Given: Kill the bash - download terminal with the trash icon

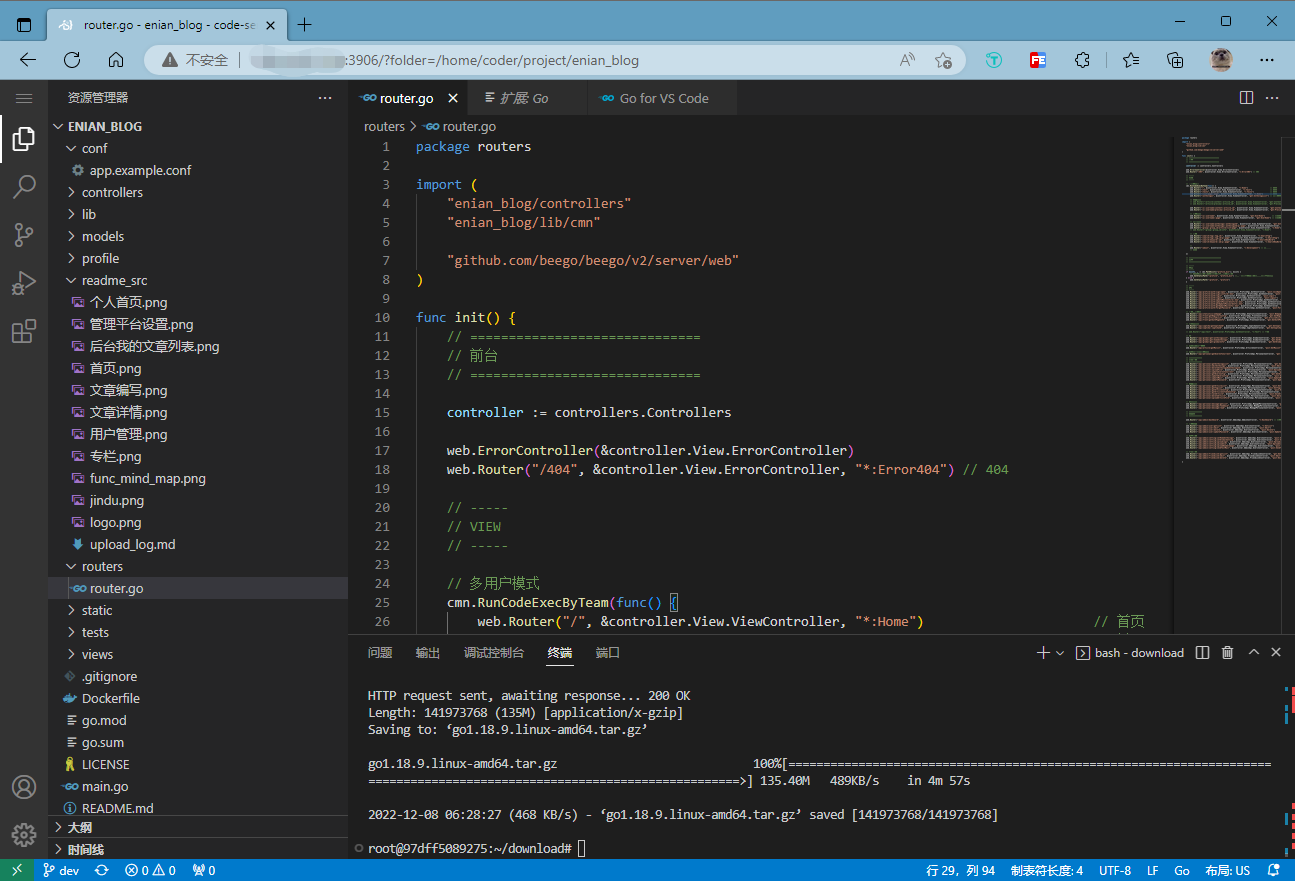Looking at the screenshot, I should point(1227,652).
